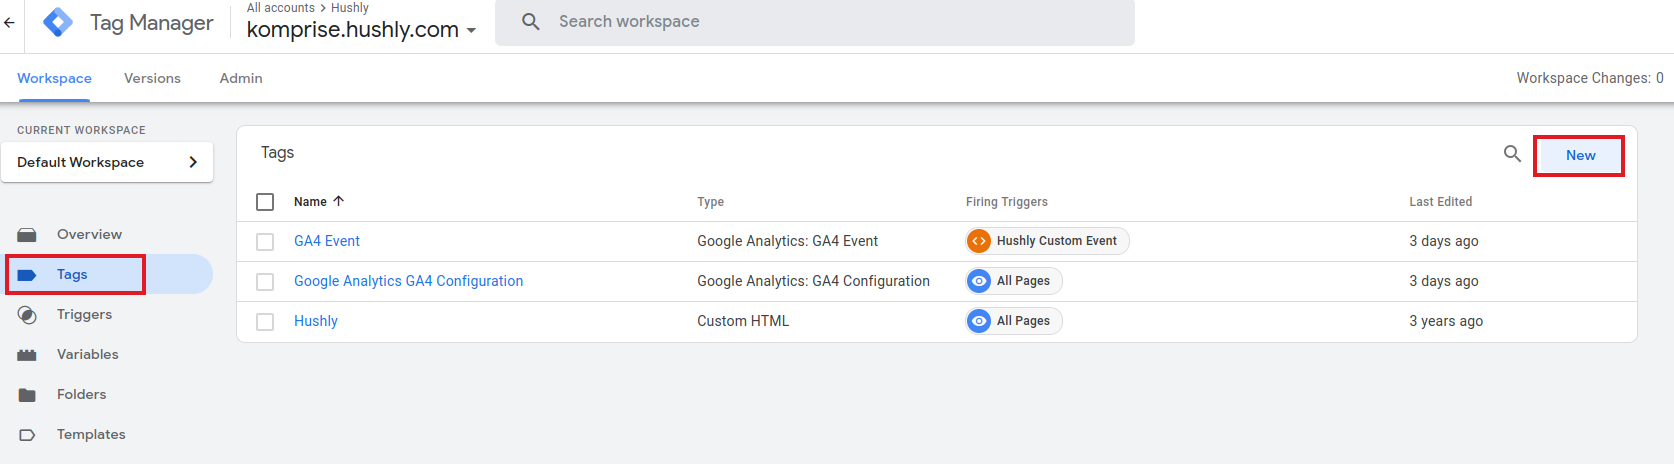Viewport: 1674px width, 464px height.
Task: Open the tags table search icon
Action: tap(1512, 154)
